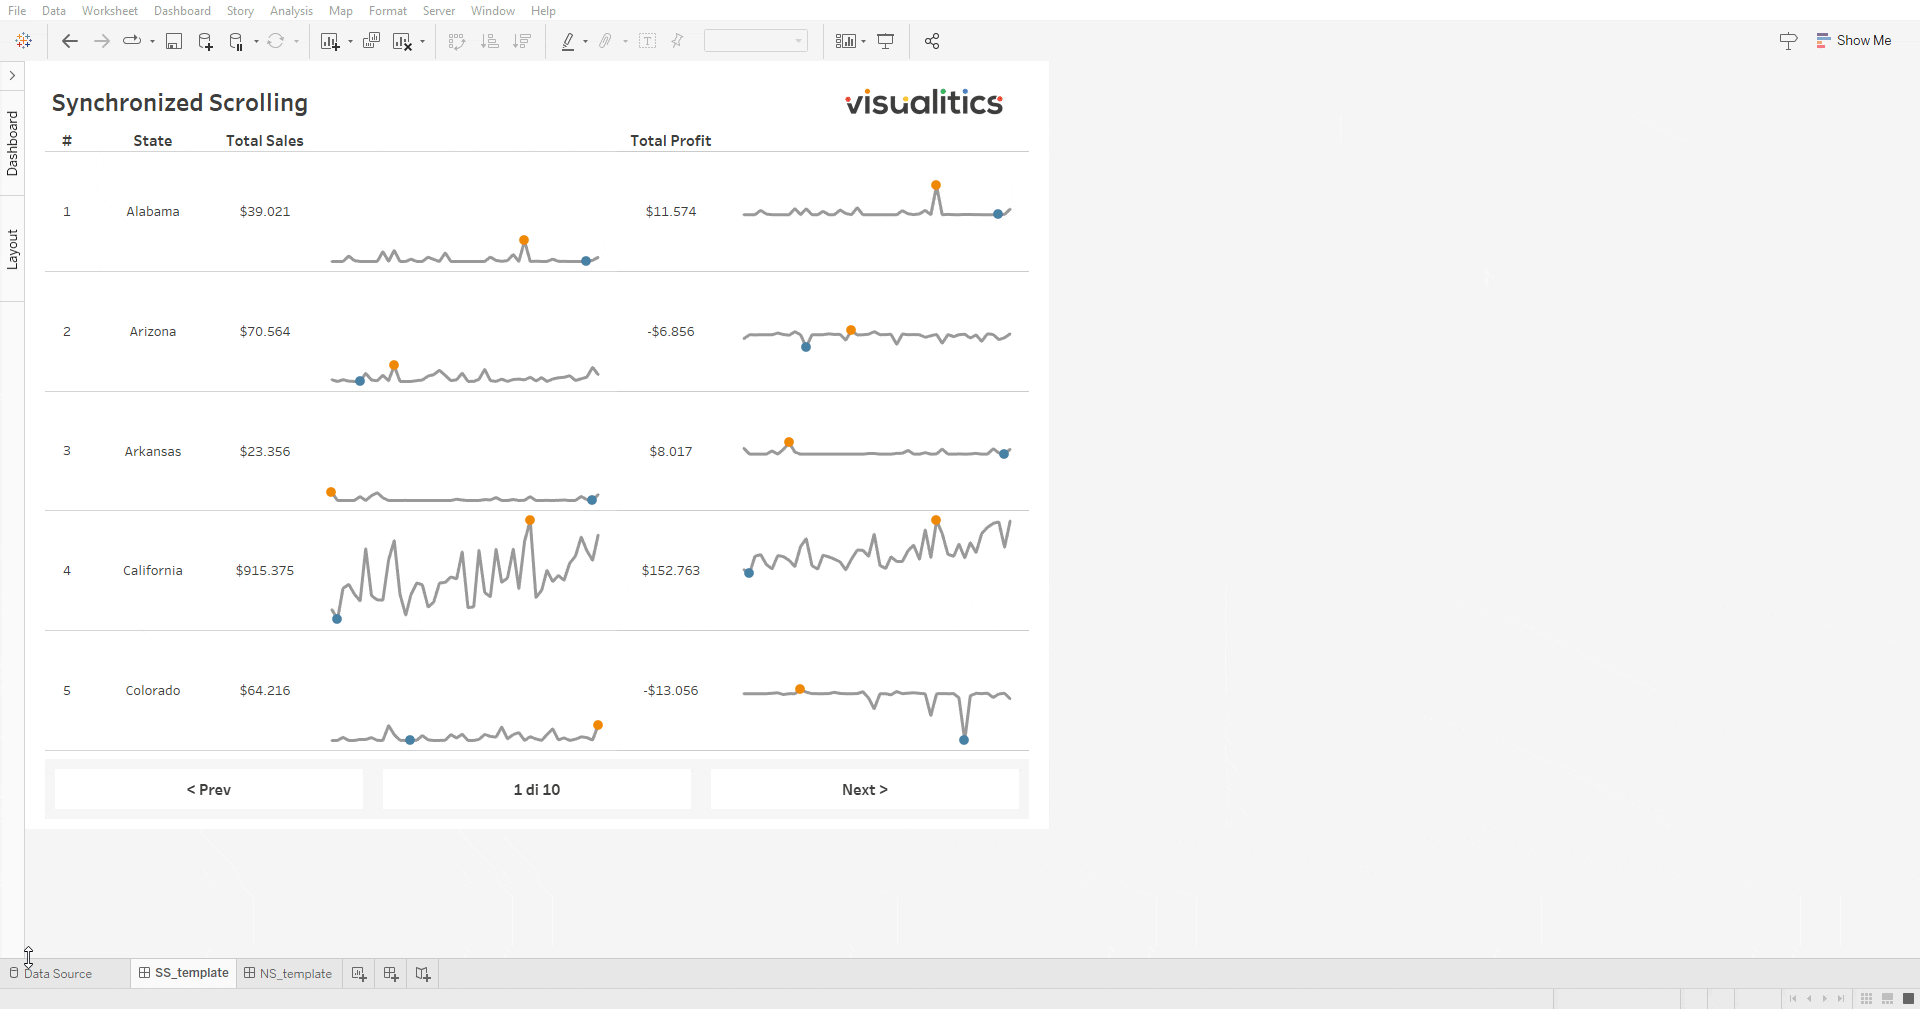Select the SS_template sheet tab
The height and width of the screenshot is (1009, 1920).
184,973
